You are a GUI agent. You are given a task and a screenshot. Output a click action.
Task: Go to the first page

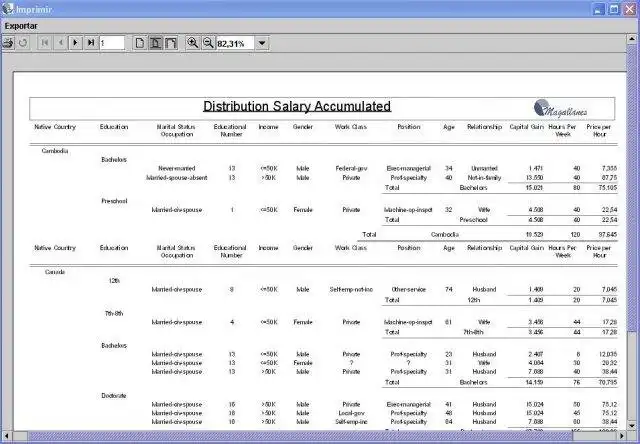coord(45,43)
